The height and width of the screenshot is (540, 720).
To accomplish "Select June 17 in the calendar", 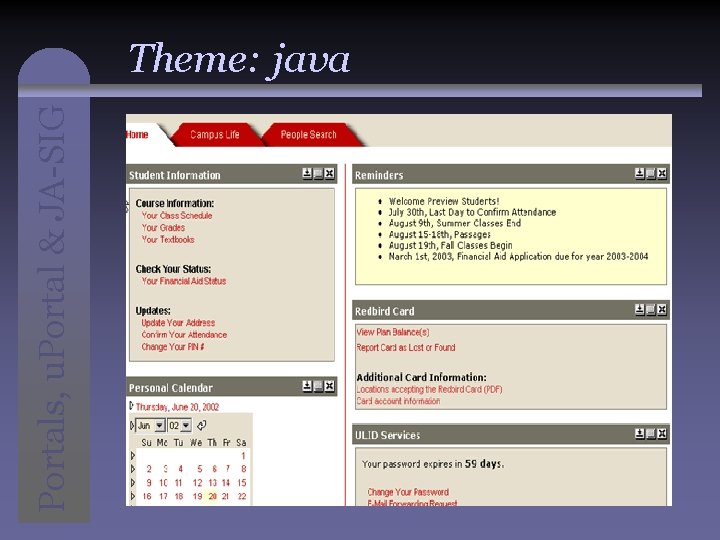I will click(163, 496).
